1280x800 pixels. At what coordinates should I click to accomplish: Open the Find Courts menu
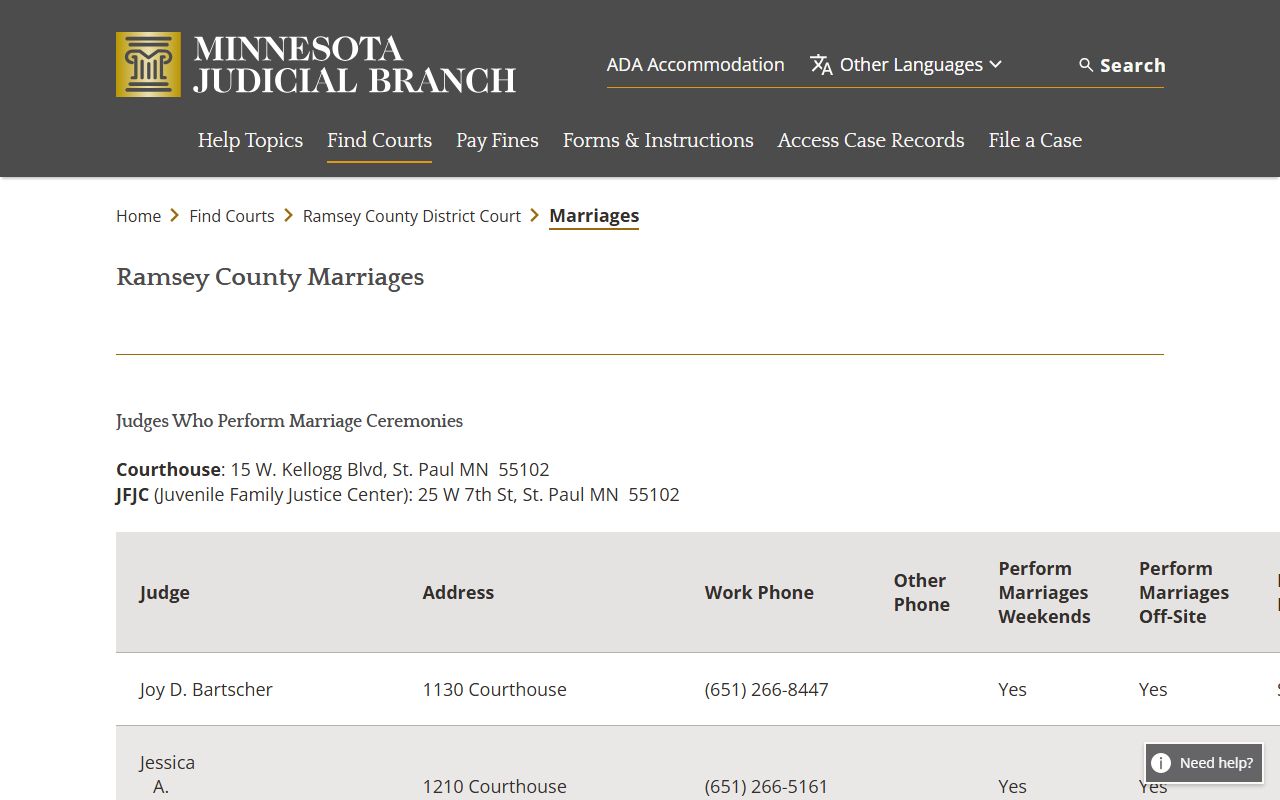point(379,140)
